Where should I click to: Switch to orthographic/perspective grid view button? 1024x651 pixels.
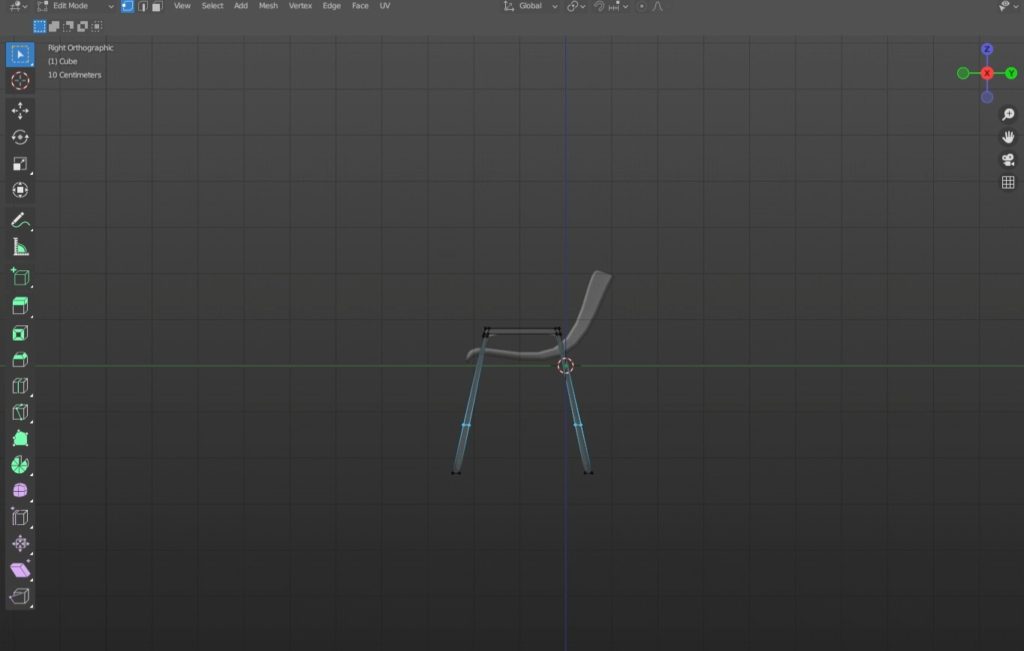coord(1008,182)
